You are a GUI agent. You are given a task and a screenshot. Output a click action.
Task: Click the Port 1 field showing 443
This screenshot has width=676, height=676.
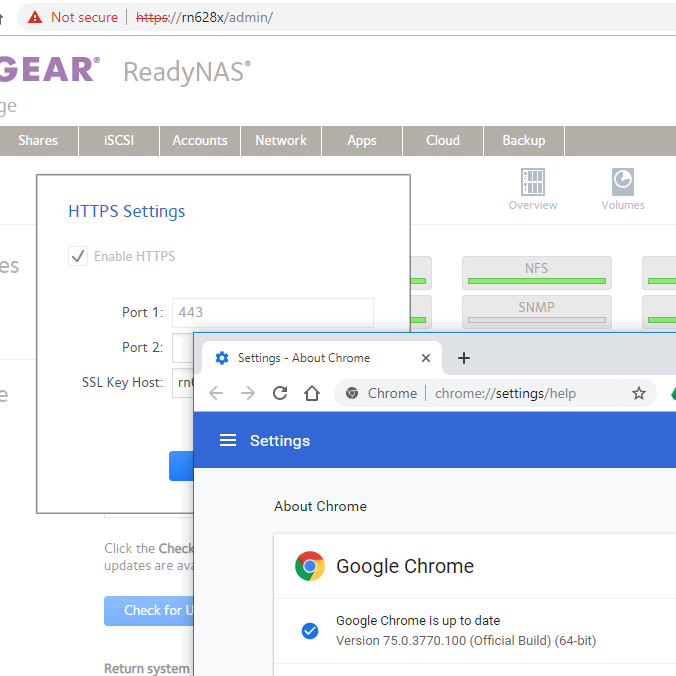[x=272, y=313]
